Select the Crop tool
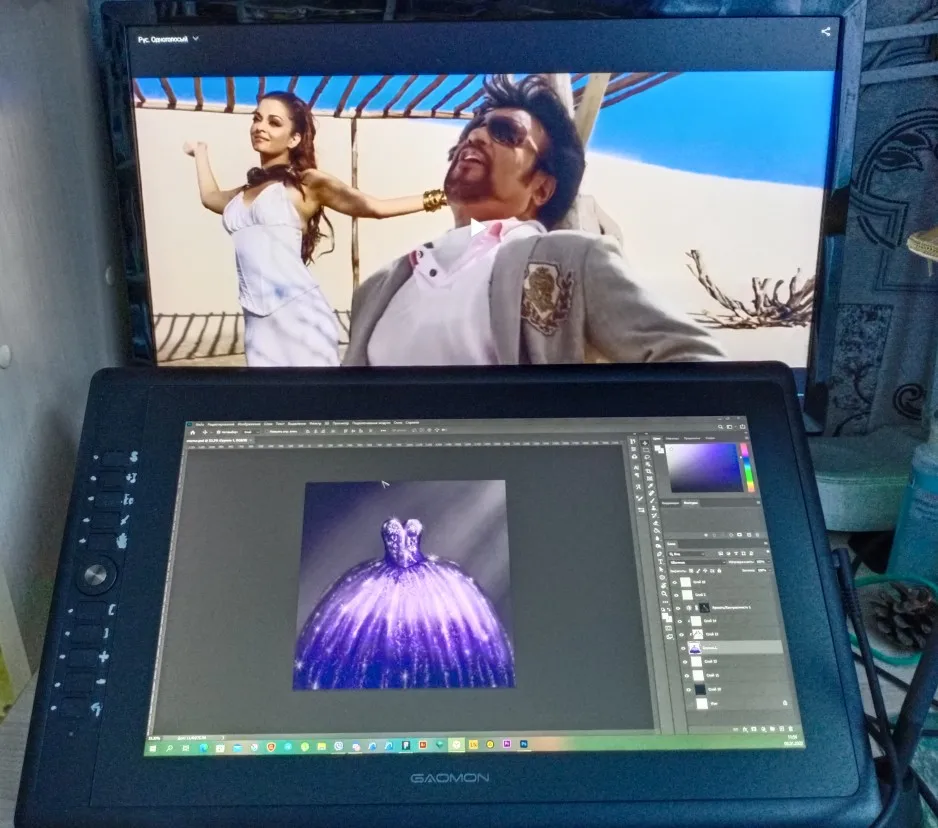Viewport: 938px width, 828px height. (648, 471)
